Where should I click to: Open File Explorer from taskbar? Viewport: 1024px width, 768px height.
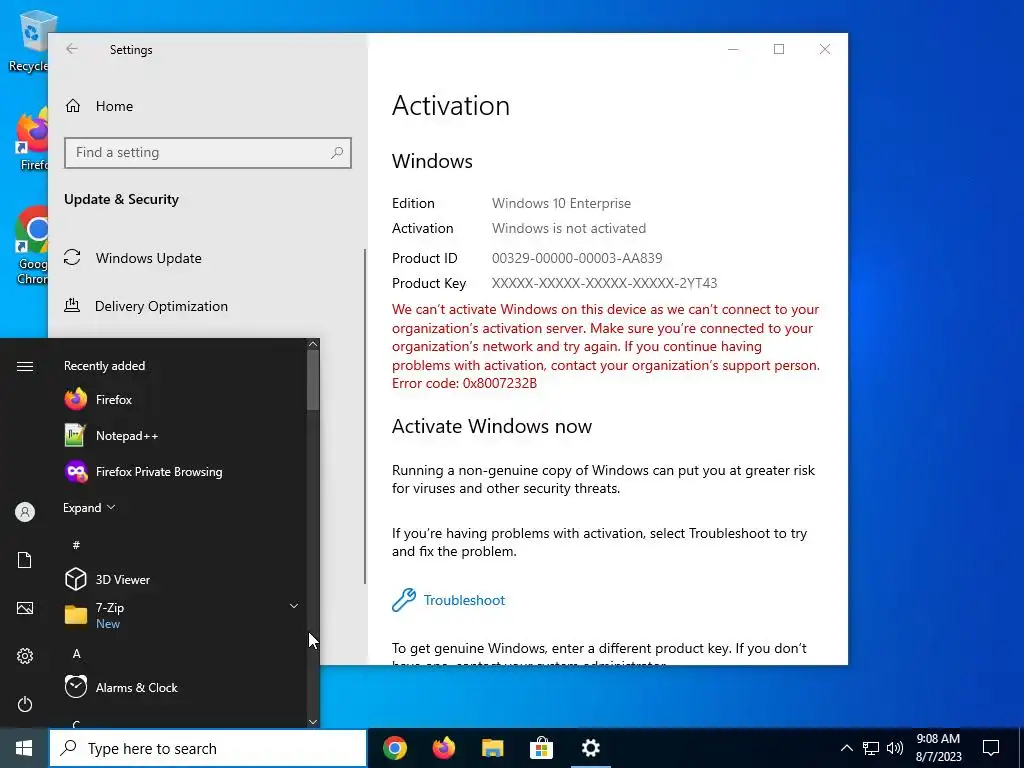pos(492,748)
